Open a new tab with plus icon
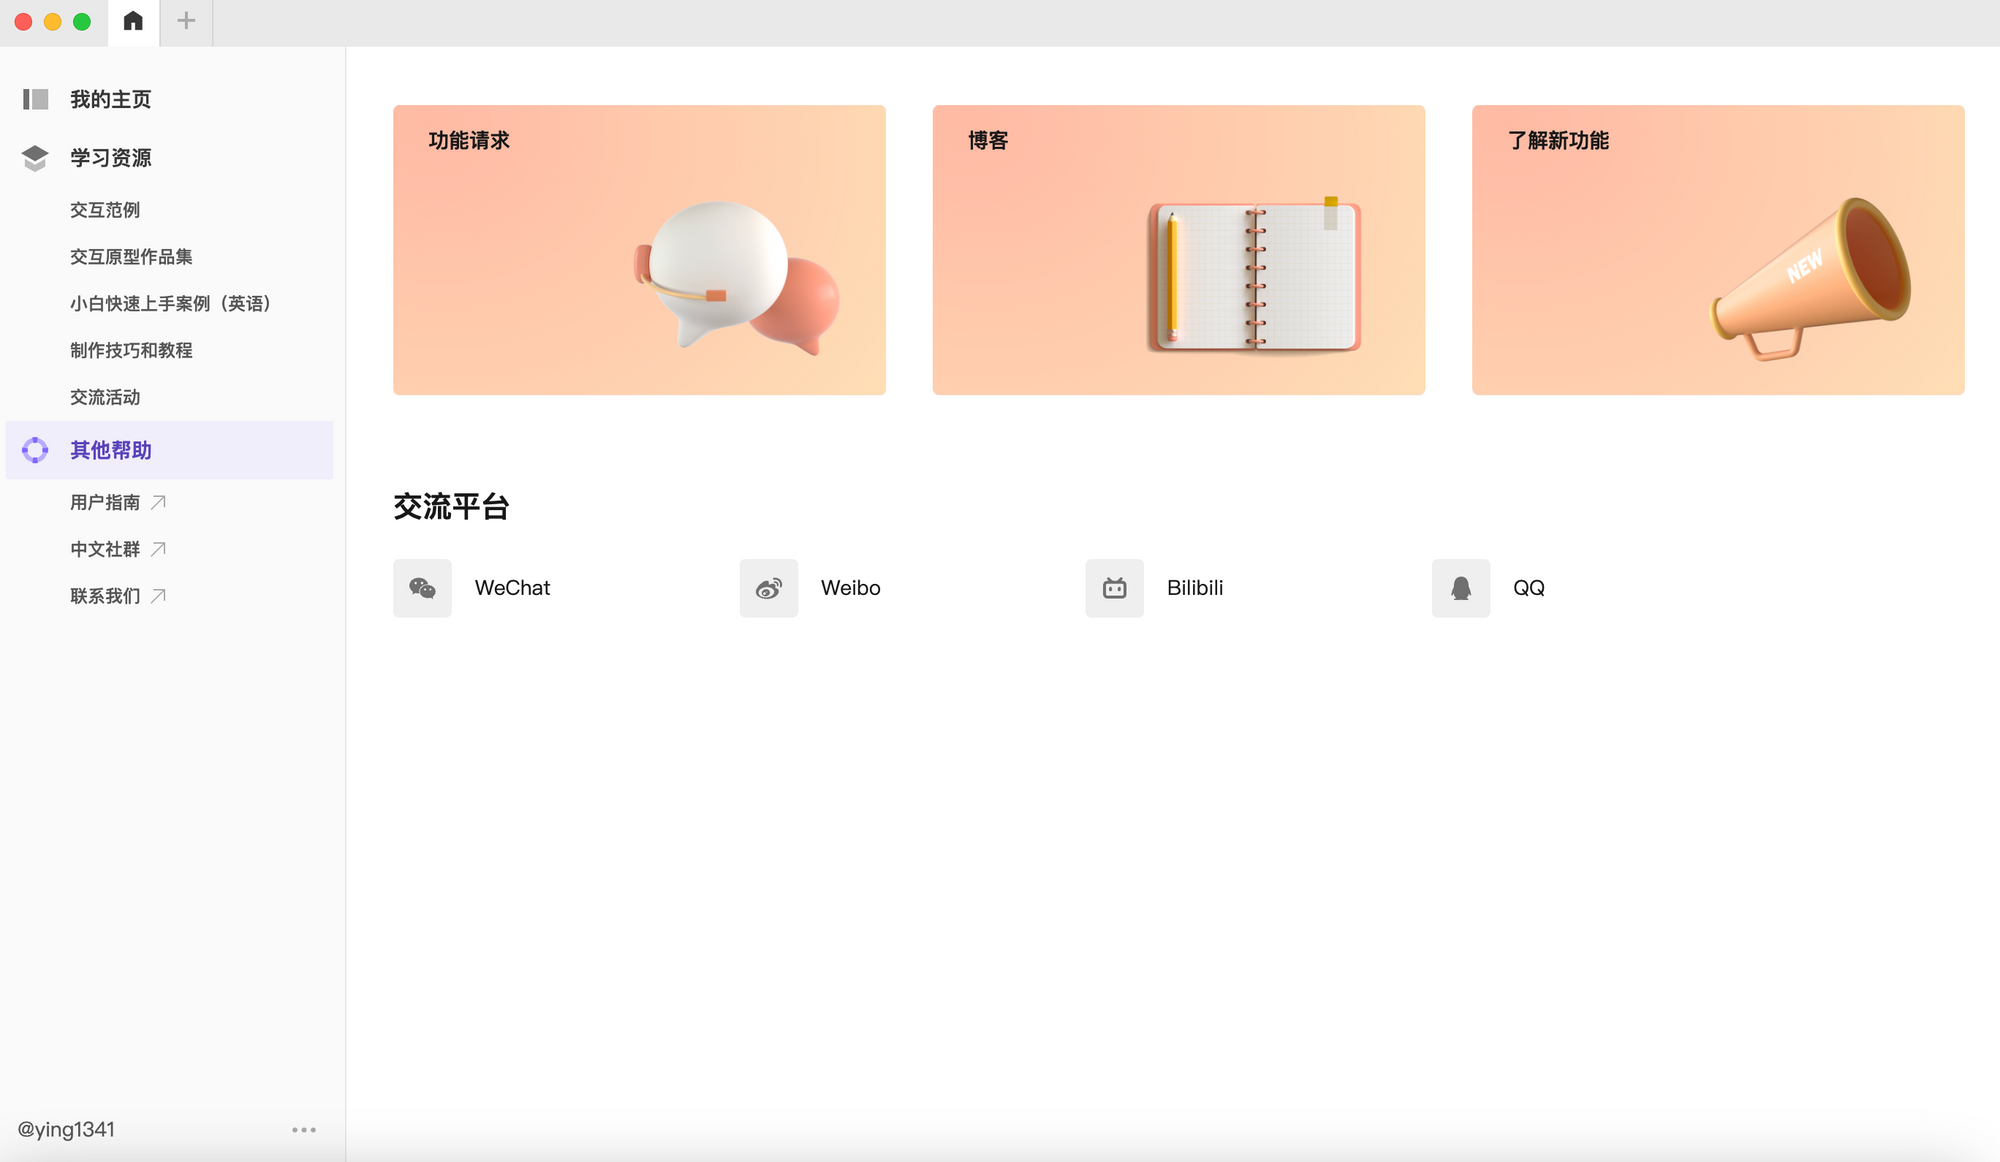The width and height of the screenshot is (2000, 1162). [x=186, y=21]
